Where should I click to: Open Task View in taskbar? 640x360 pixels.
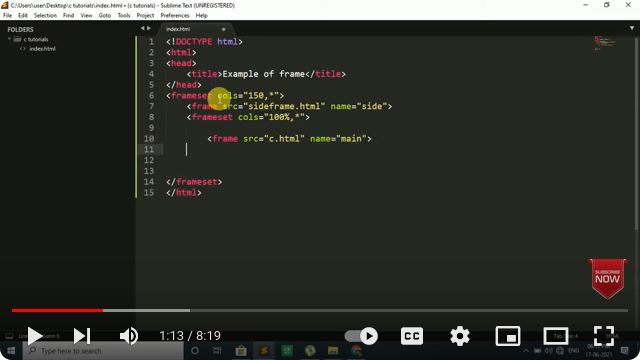point(217,351)
